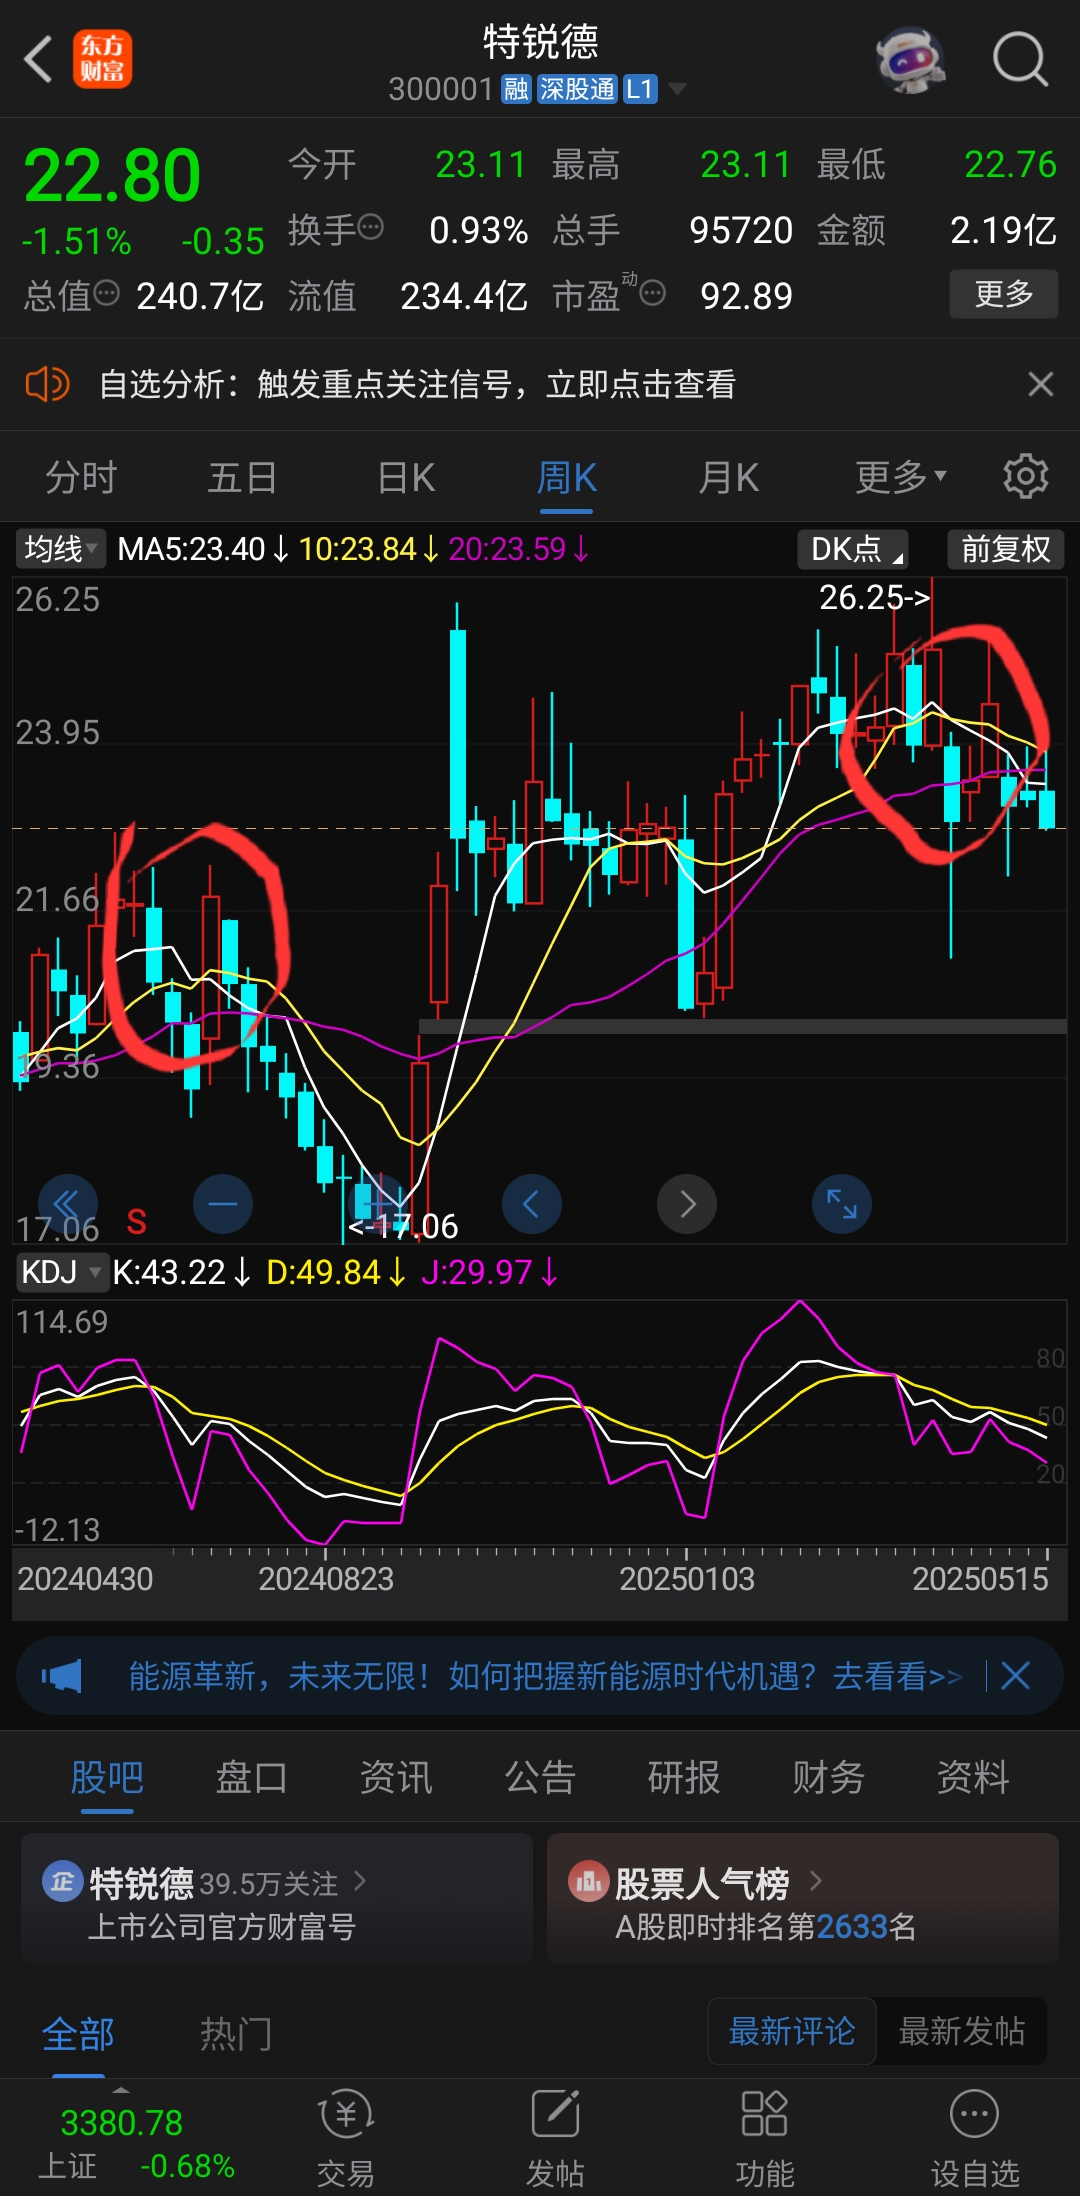Tap the 融 margin badge

[x=516, y=89]
